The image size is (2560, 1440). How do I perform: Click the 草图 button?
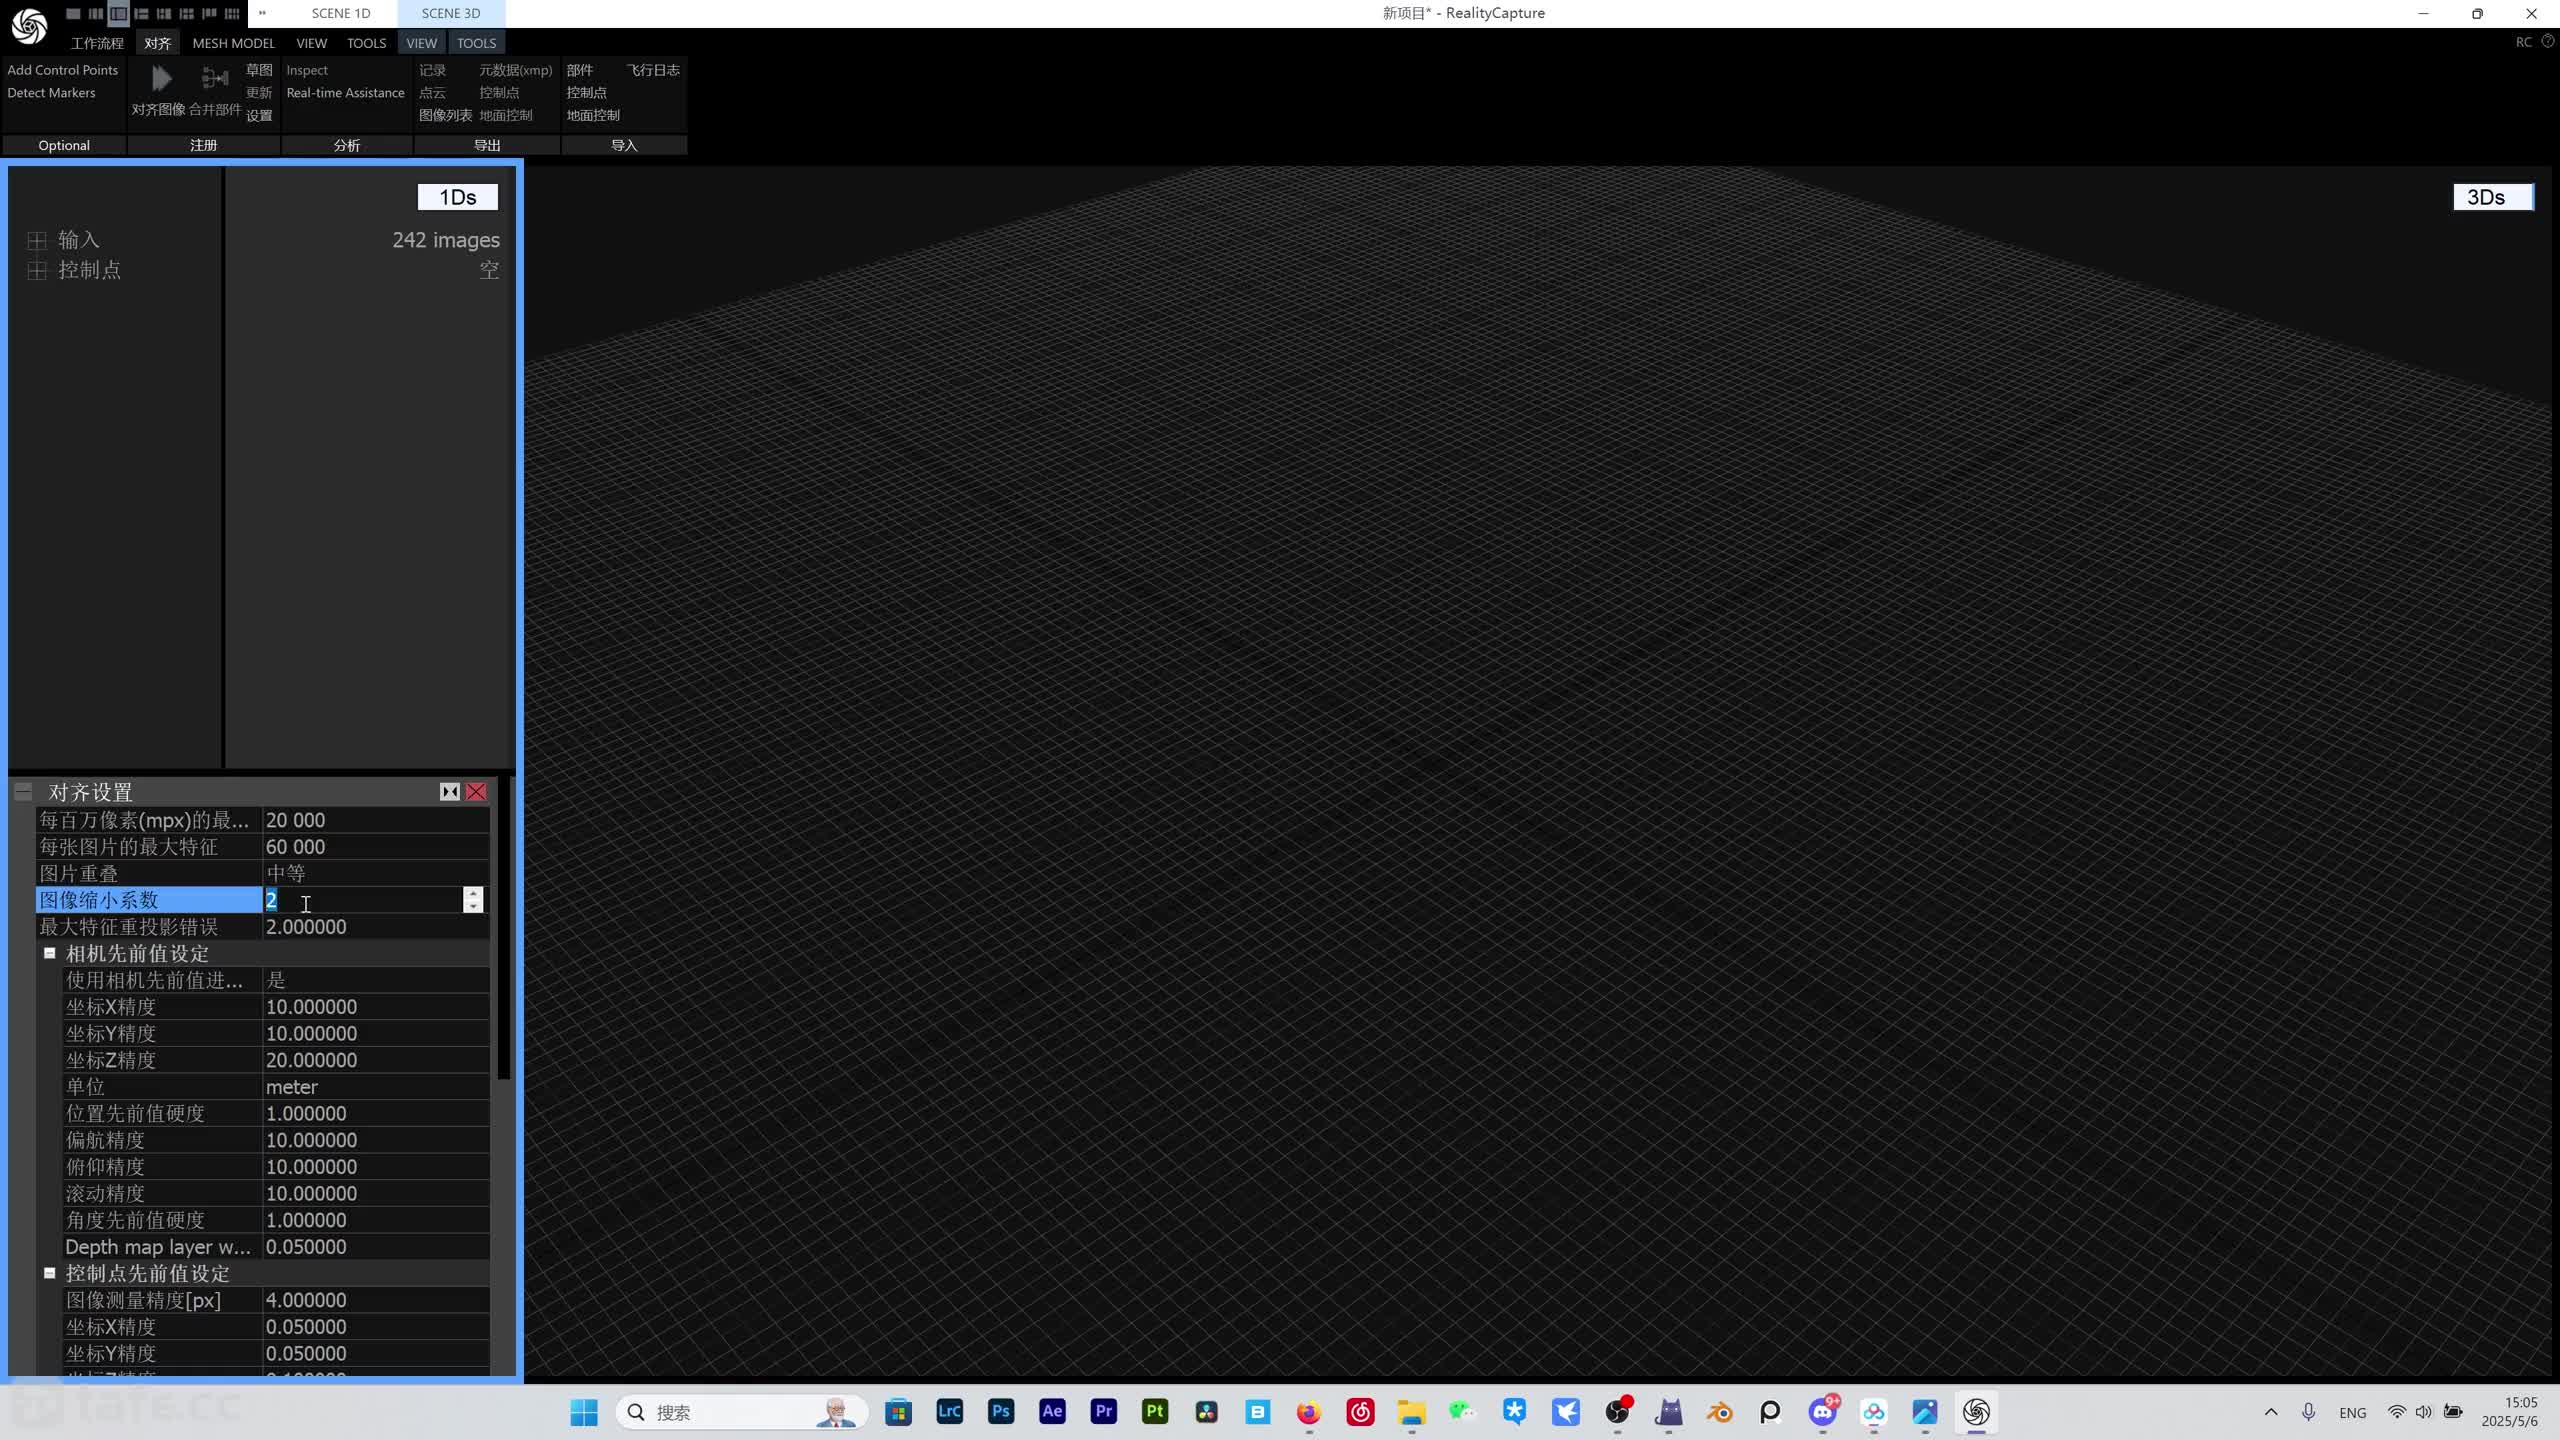pyautogui.click(x=259, y=70)
